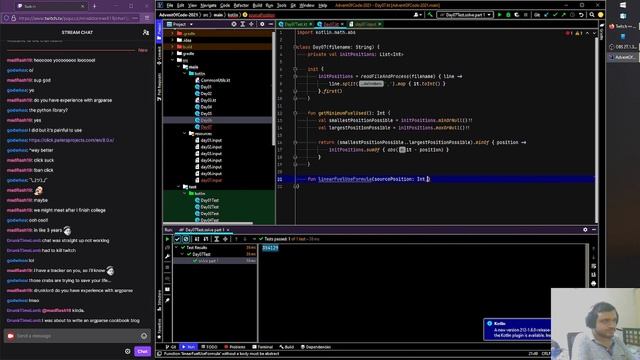The image size is (640, 360).
Task: Open the Problems tool window tab
Action: pyautogui.click(x=235, y=347)
